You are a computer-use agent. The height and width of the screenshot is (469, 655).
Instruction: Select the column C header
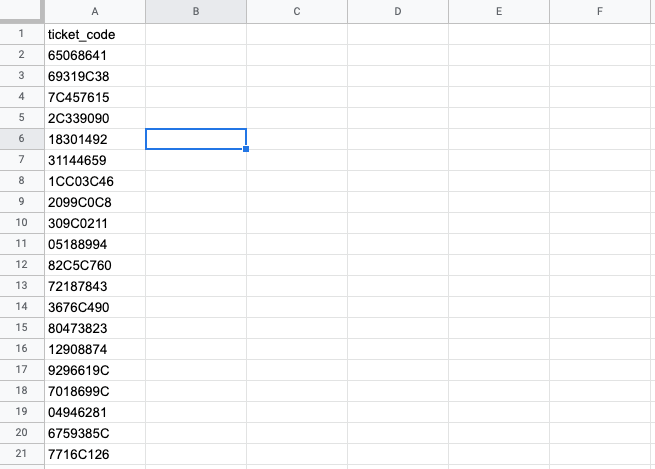pos(297,11)
